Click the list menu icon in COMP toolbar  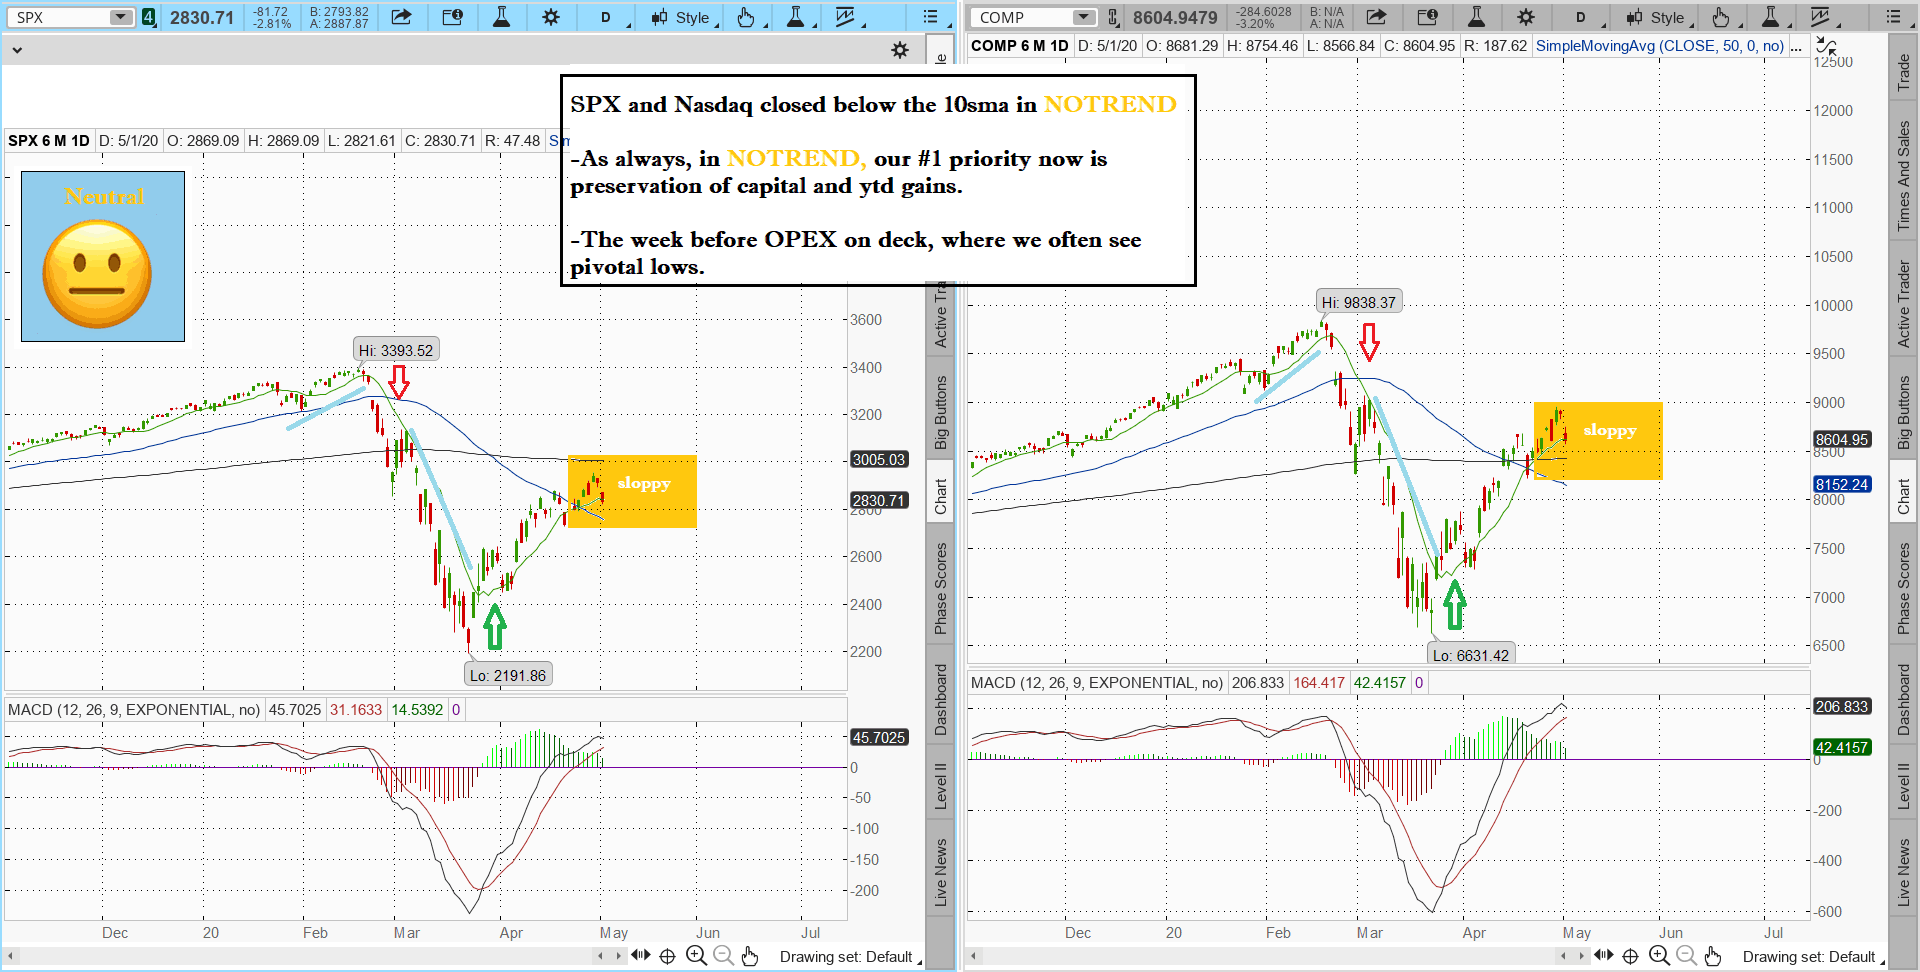coord(1893,17)
